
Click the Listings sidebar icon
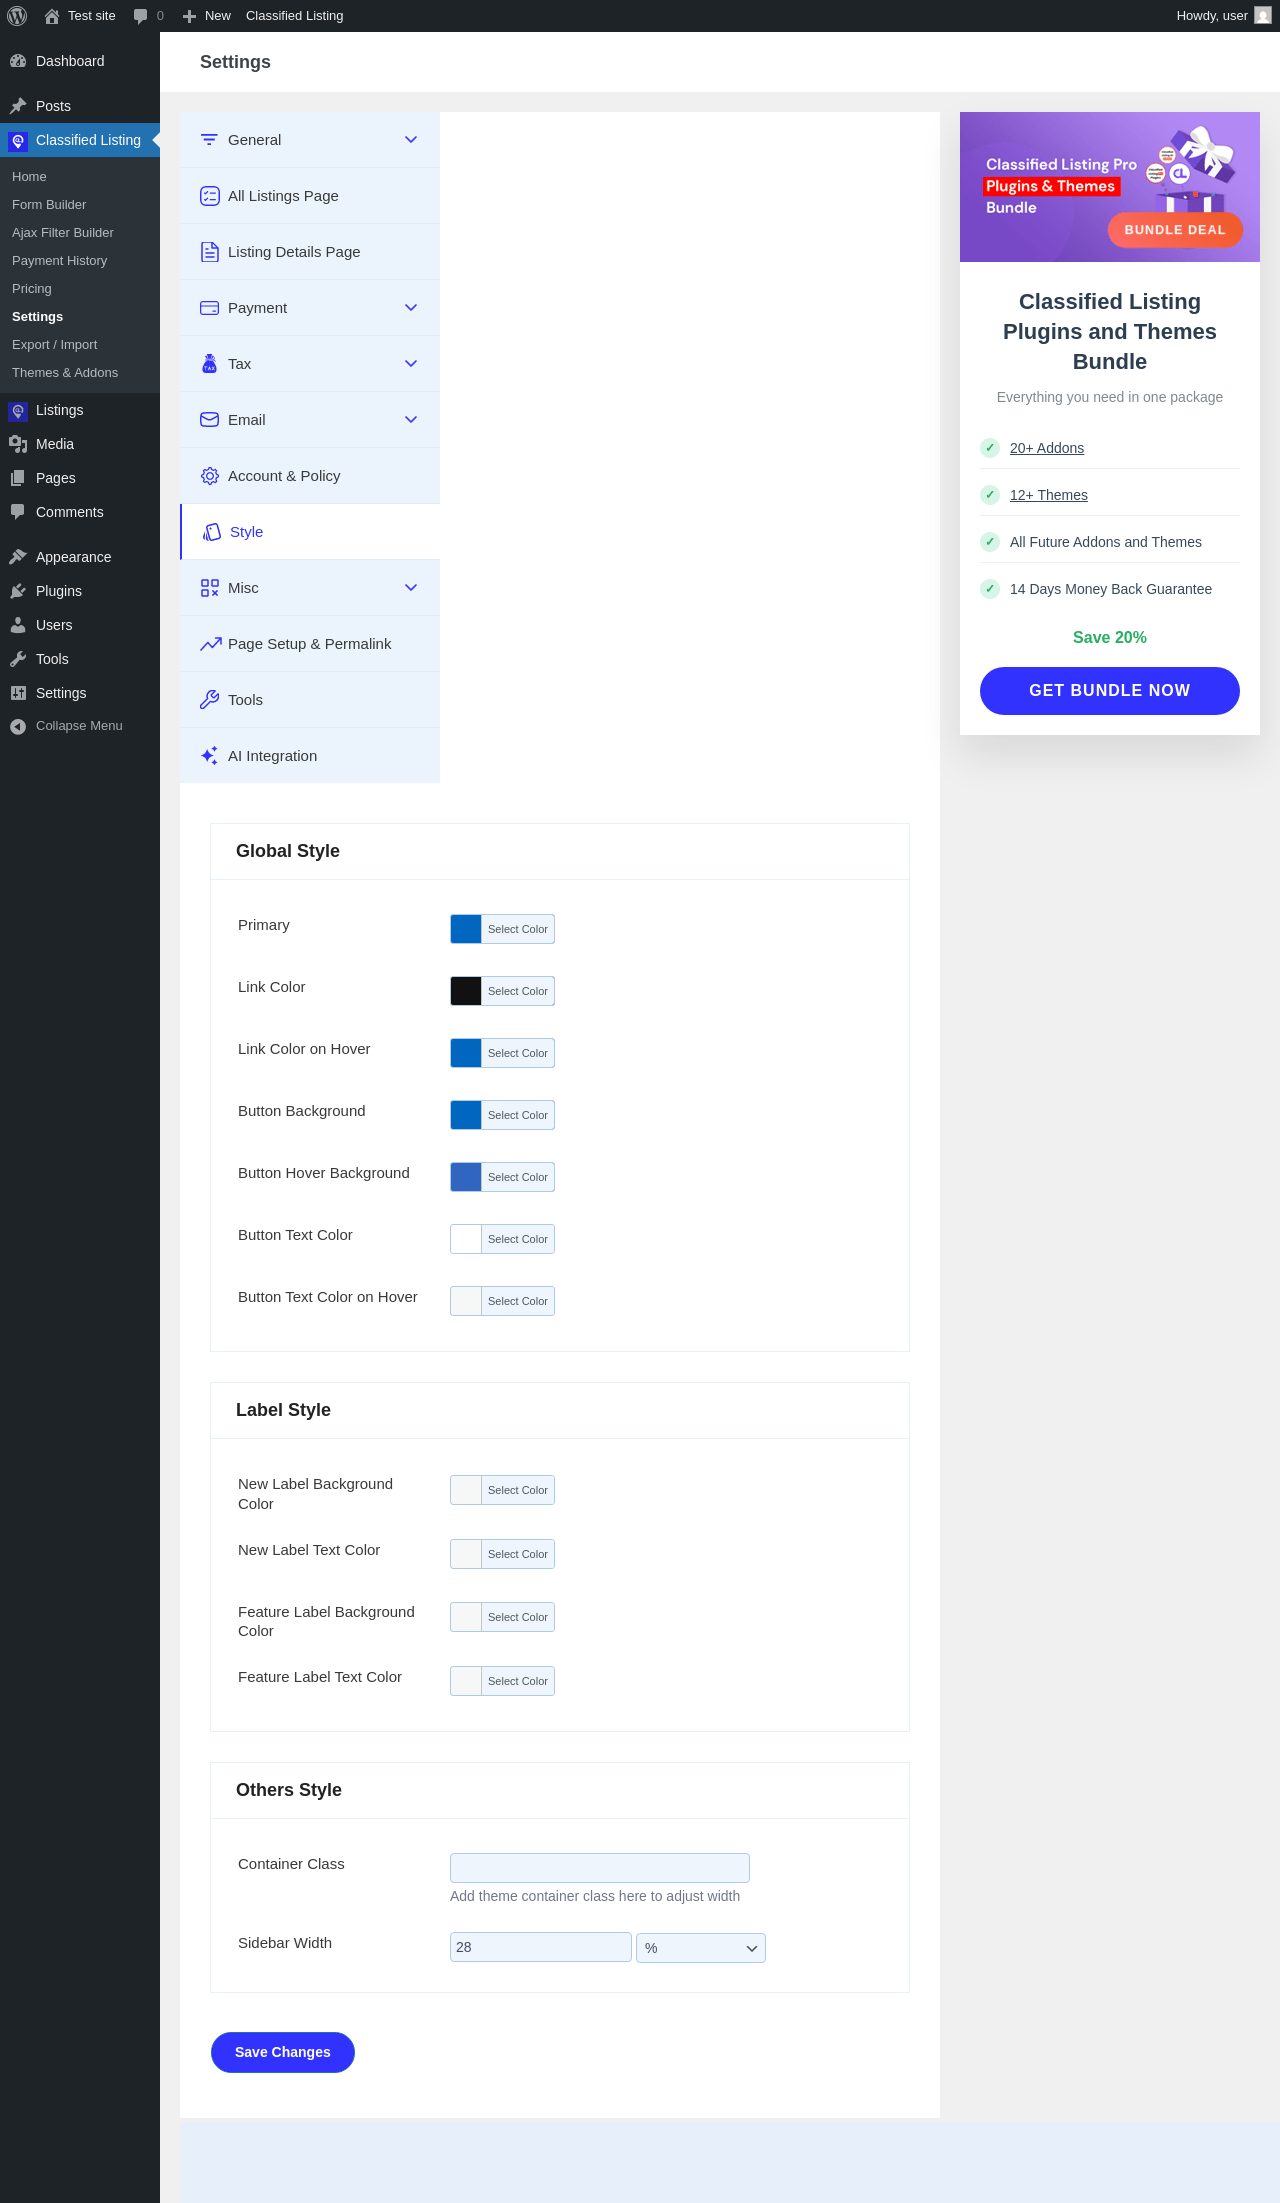pyautogui.click(x=18, y=410)
